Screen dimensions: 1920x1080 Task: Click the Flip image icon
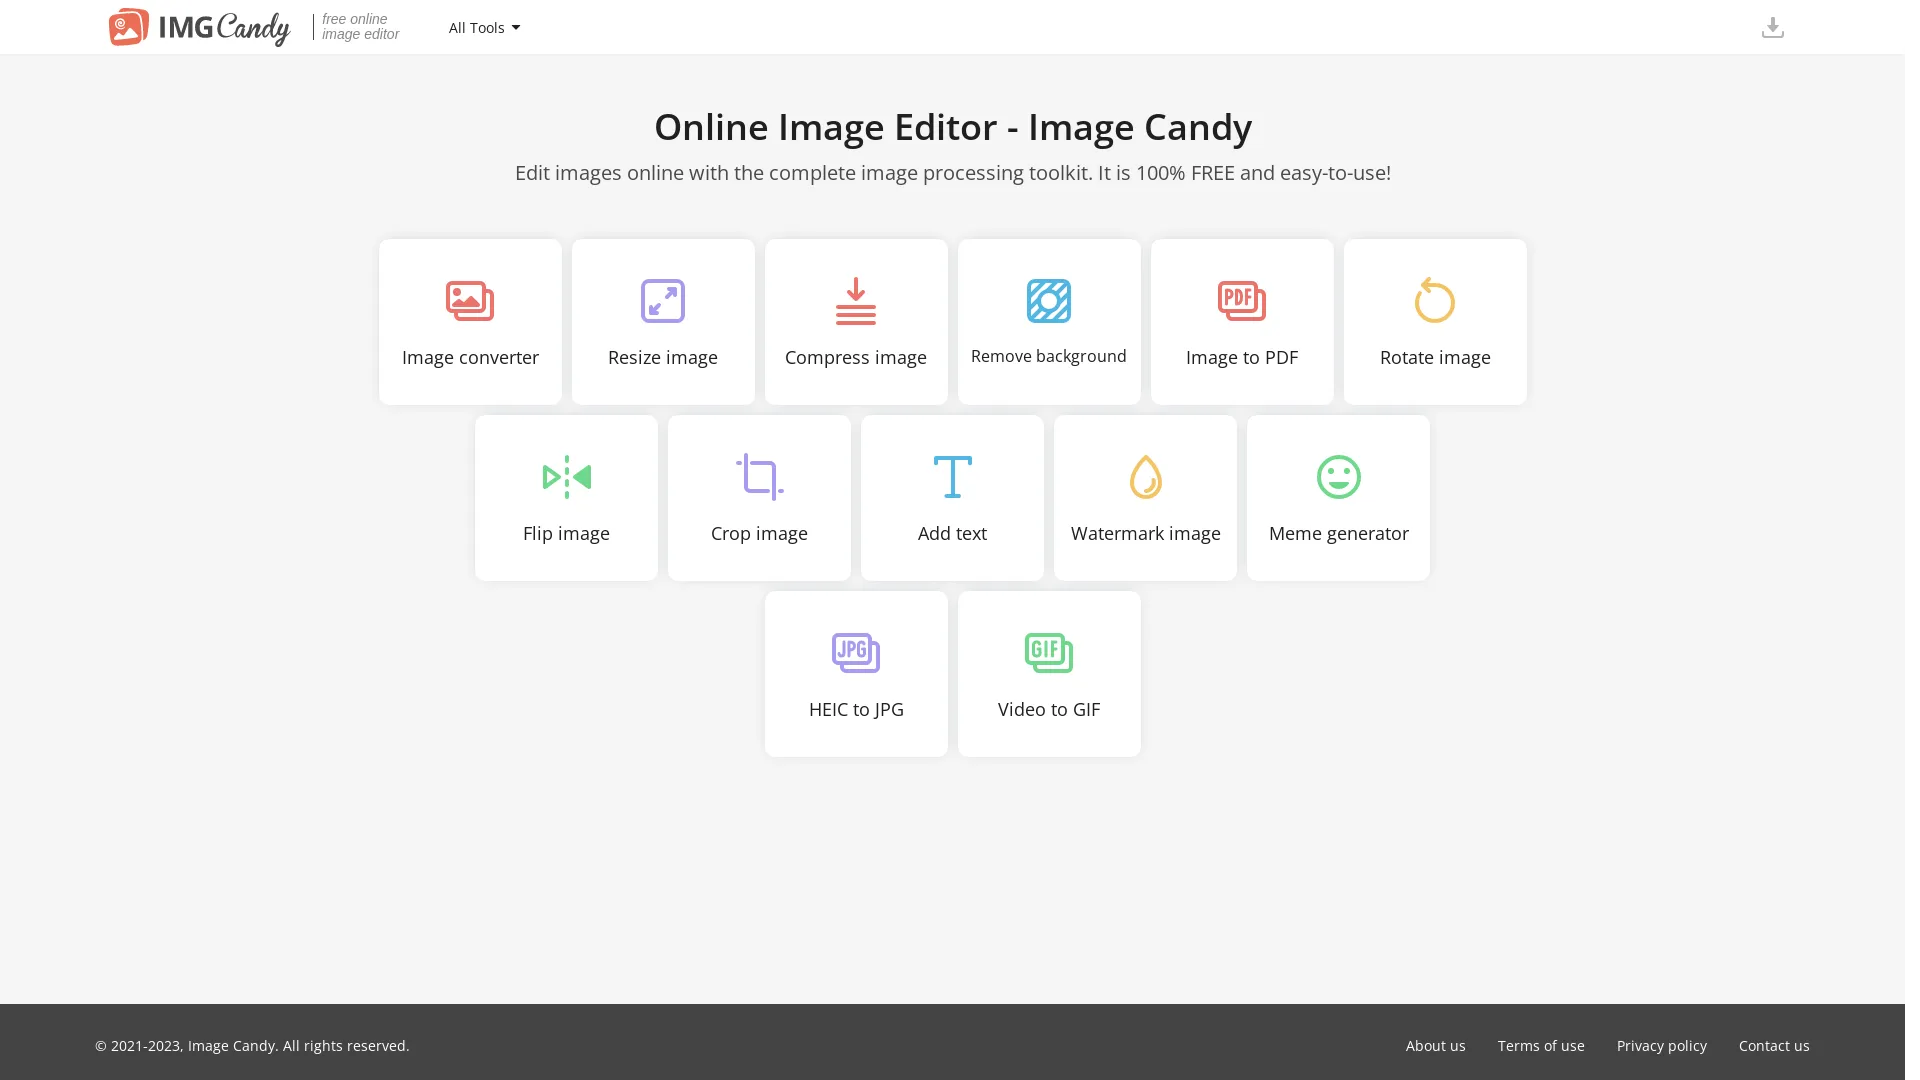566,477
